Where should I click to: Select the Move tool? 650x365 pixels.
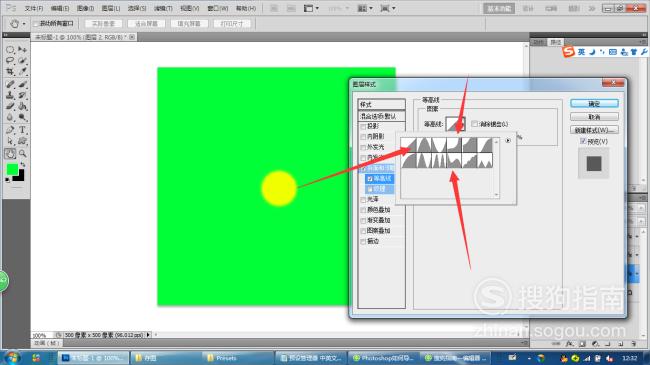point(22,50)
